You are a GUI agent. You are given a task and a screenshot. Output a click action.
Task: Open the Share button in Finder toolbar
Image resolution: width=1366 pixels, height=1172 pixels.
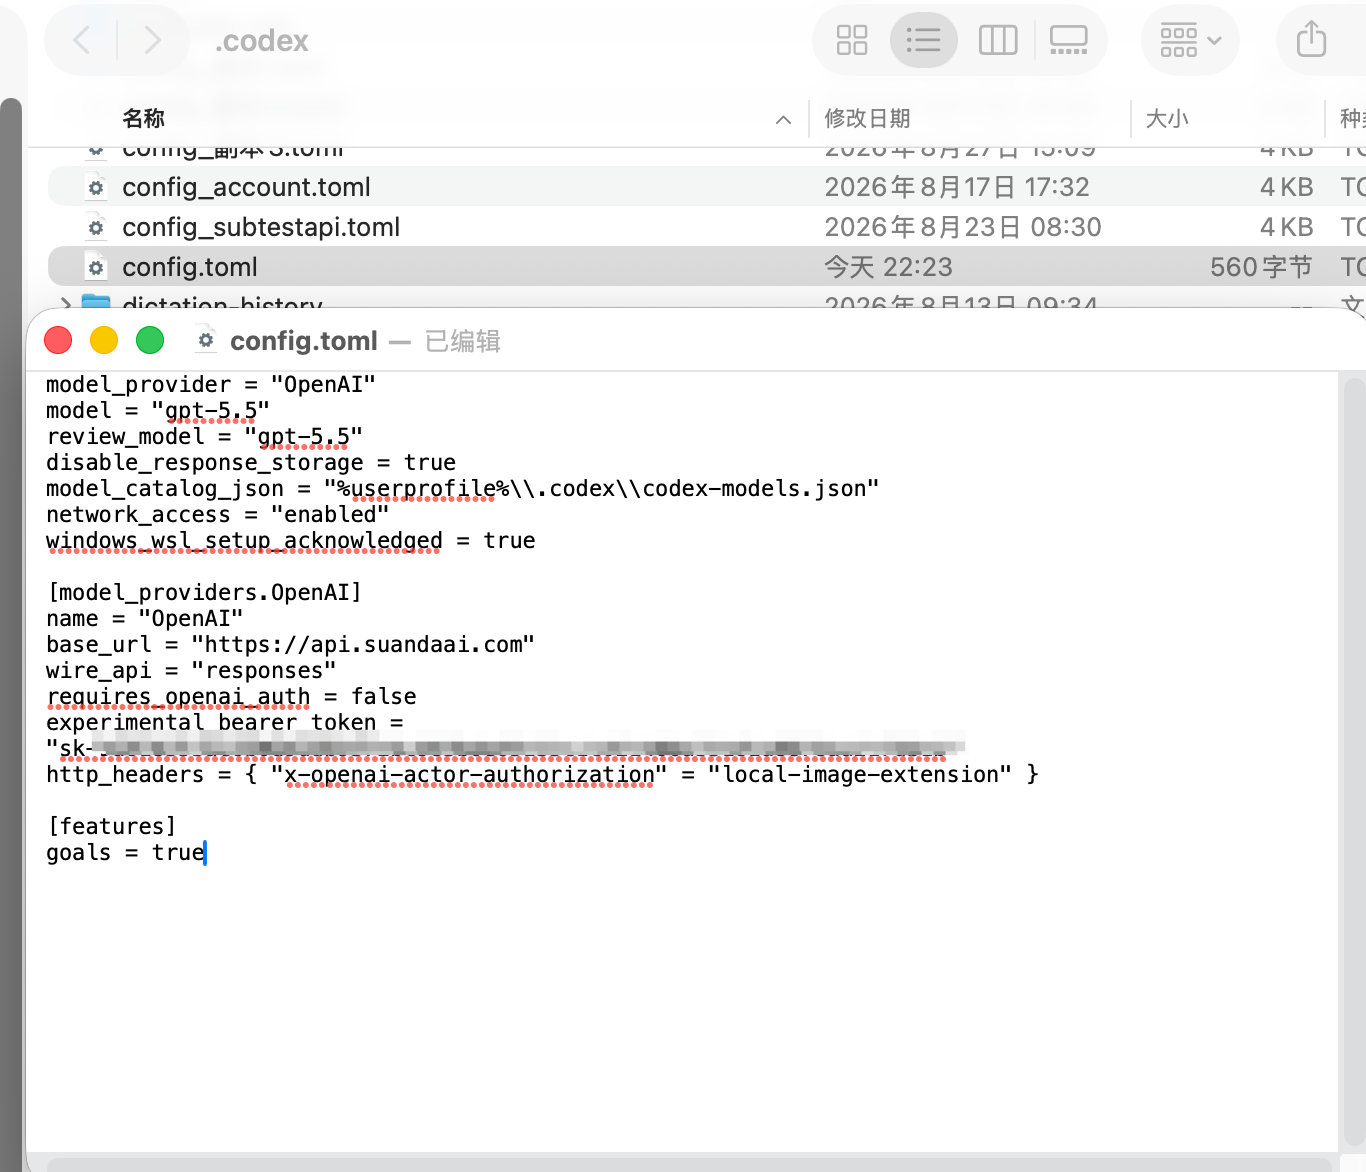coord(1311,40)
